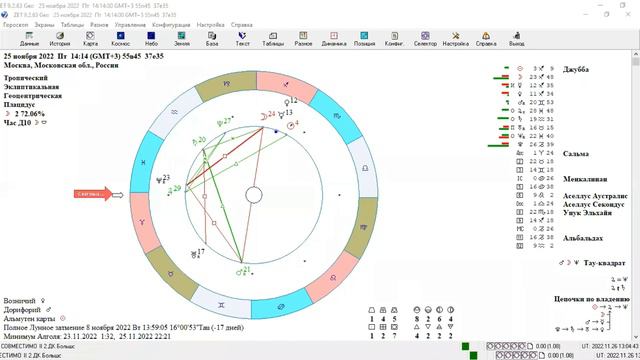The height and width of the screenshot is (360, 640).
Task: Click the star name Унук Эльхайя
Action: [587, 213]
